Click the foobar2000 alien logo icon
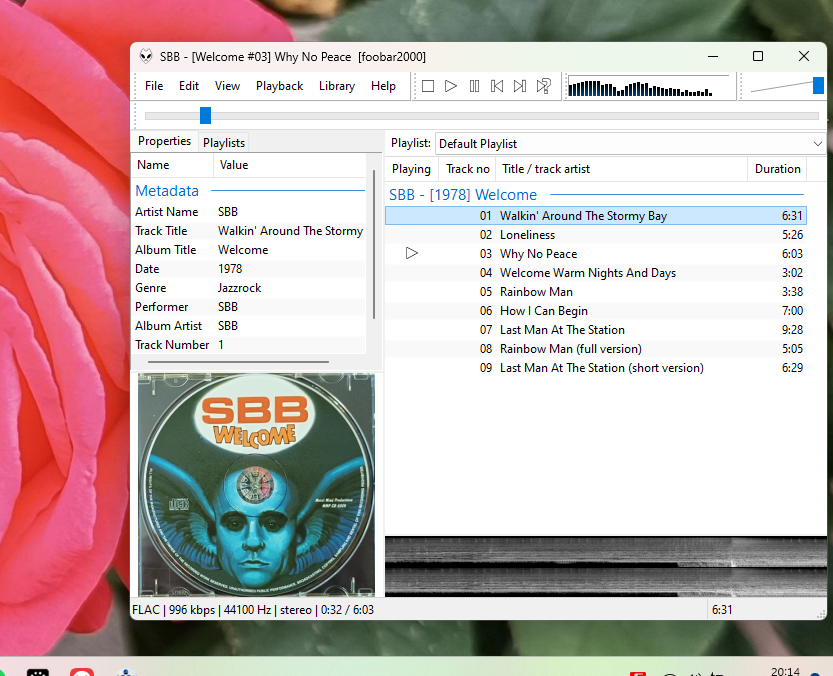 click(x=146, y=56)
